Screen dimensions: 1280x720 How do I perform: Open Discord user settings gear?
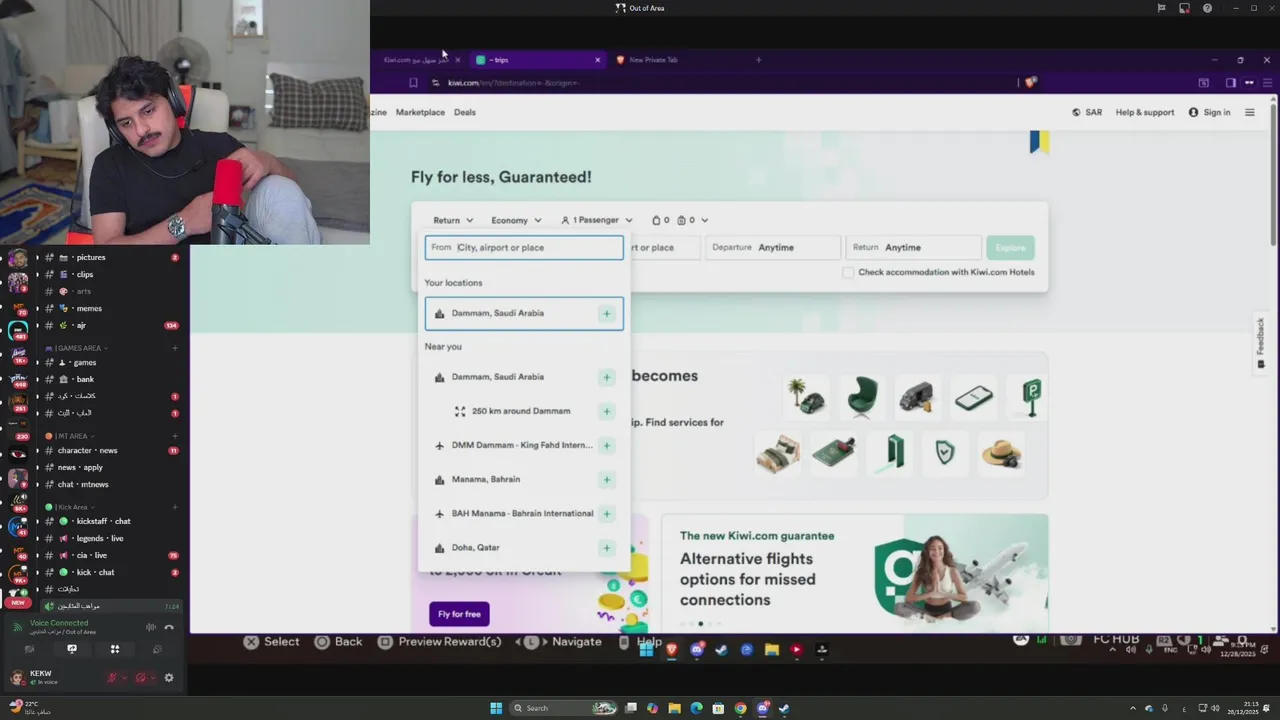pos(169,677)
